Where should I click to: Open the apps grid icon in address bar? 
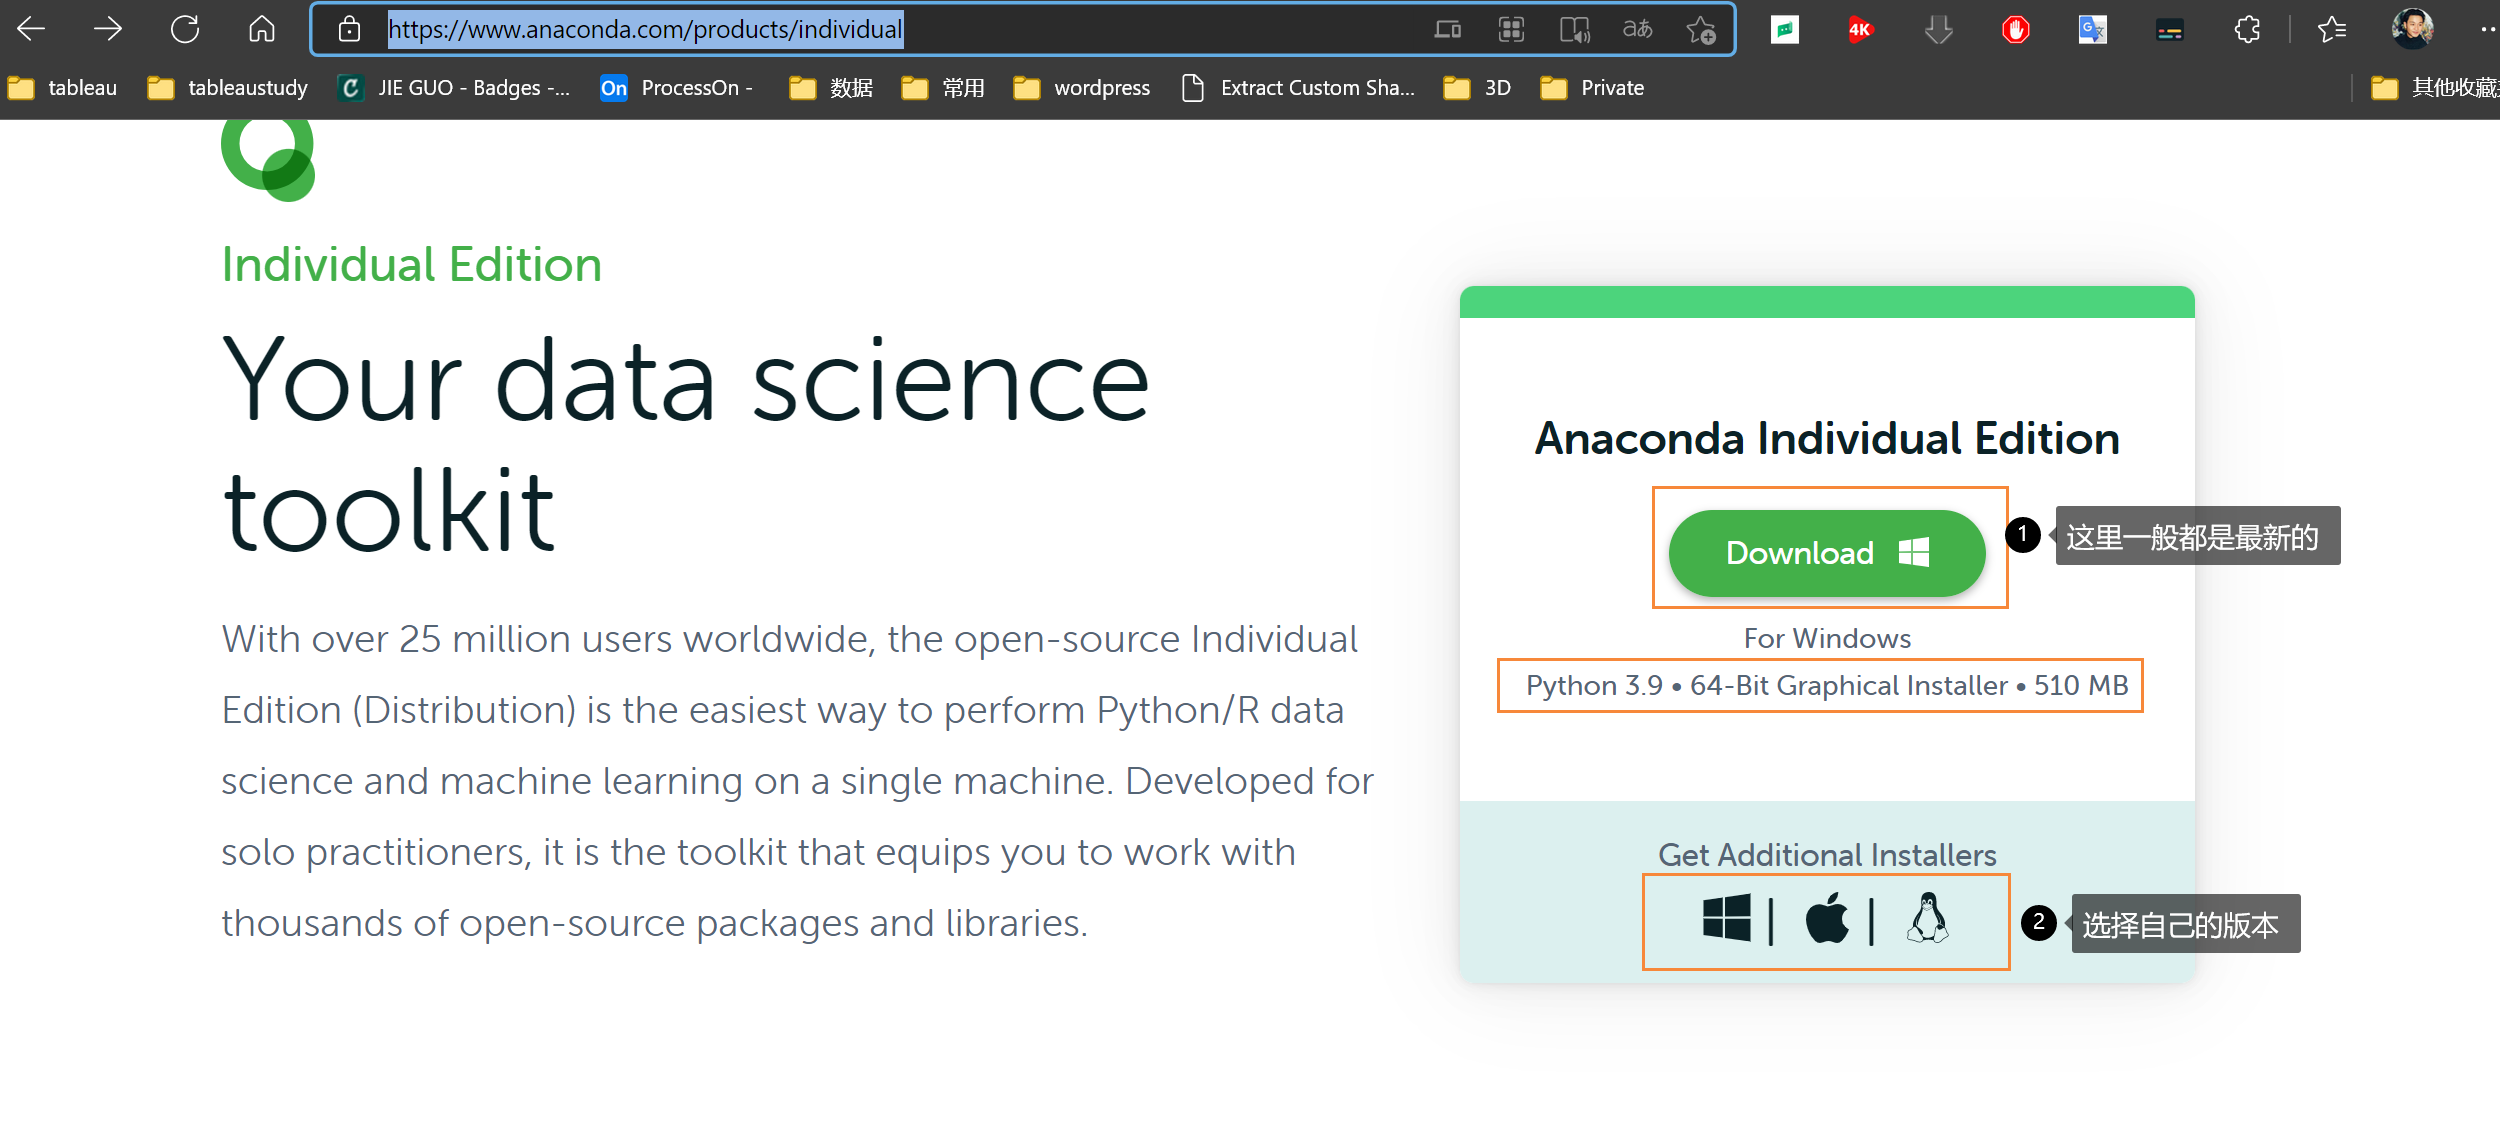pyautogui.click(x=1511, y=29)
